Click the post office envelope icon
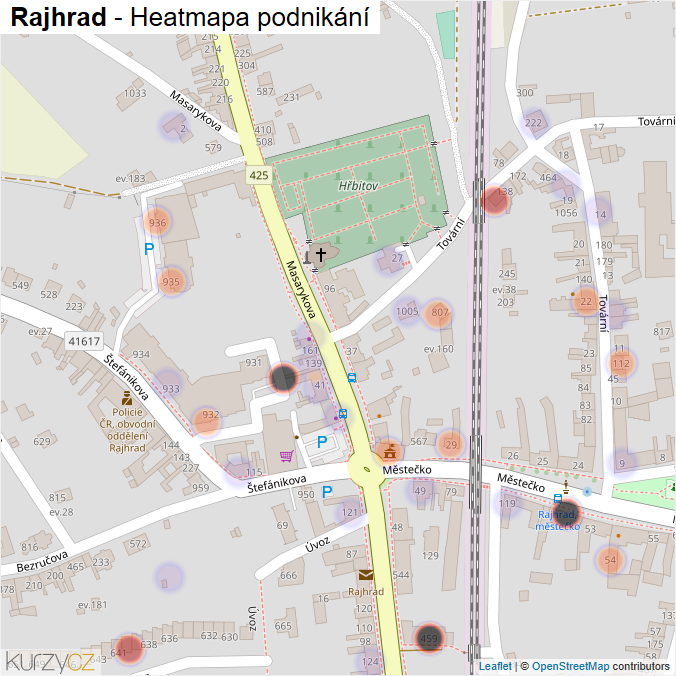Viewport: 676px width, 676px height. (x=366, y=575)
